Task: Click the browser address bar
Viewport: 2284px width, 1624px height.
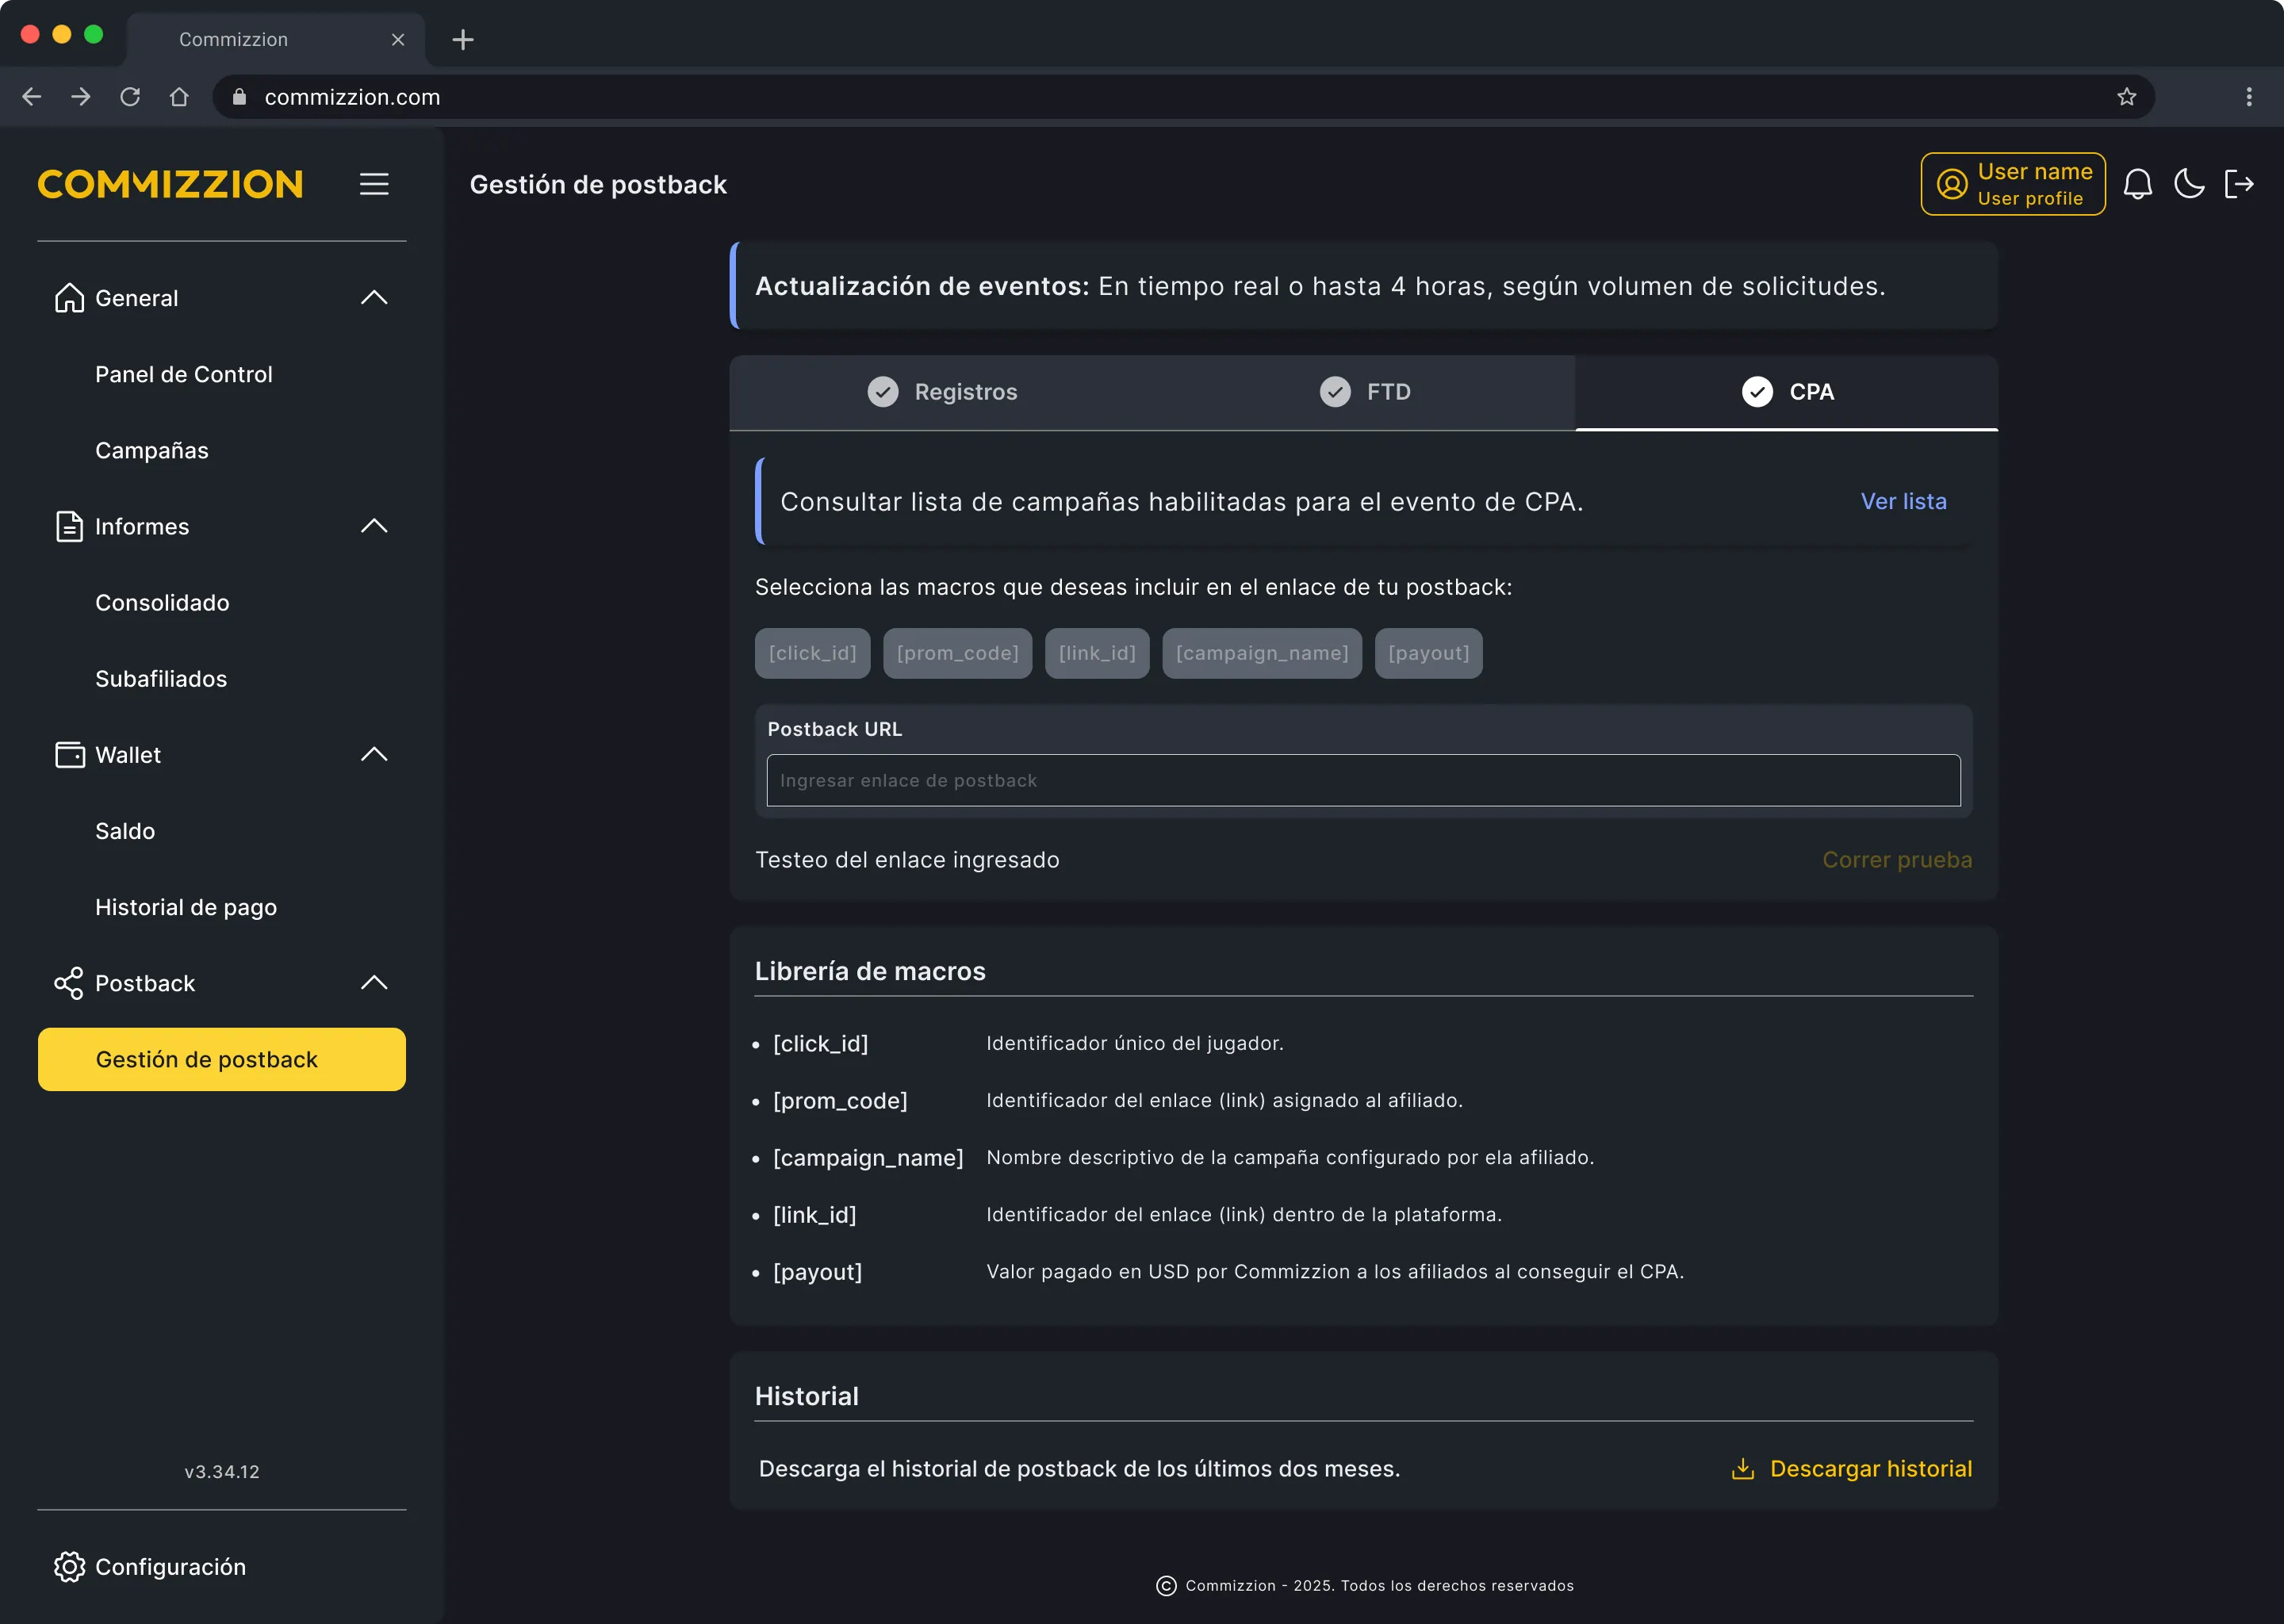Action: tap(1183, 97)
